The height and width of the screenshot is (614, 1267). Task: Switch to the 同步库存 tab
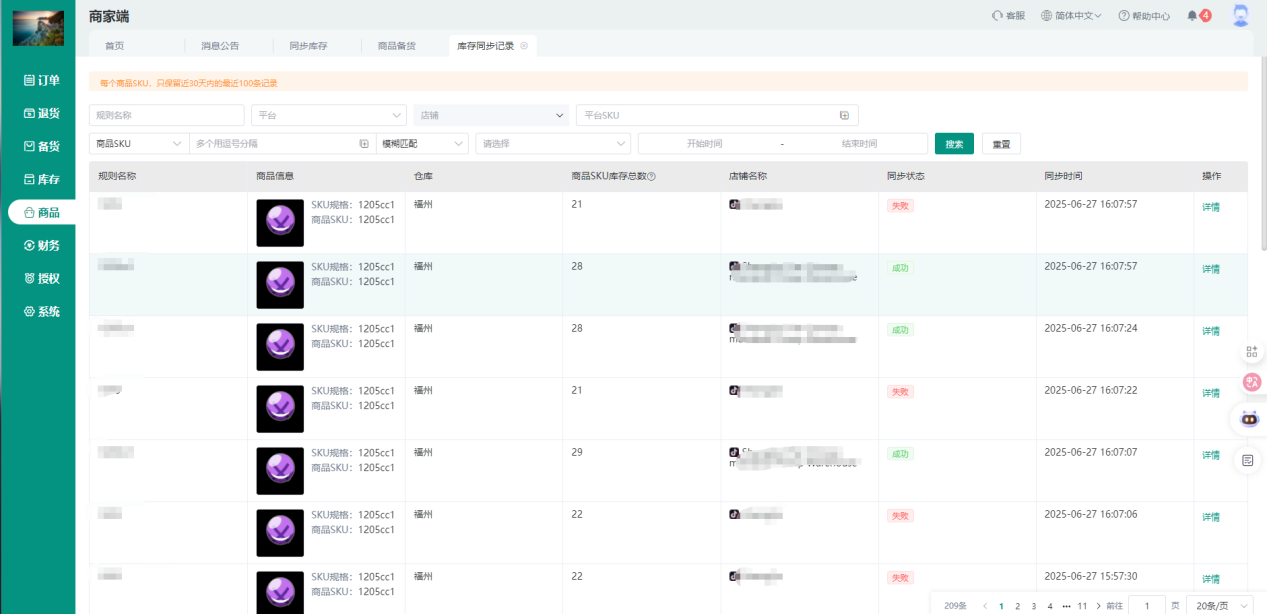pyautogui.click(x=308, y=46)
